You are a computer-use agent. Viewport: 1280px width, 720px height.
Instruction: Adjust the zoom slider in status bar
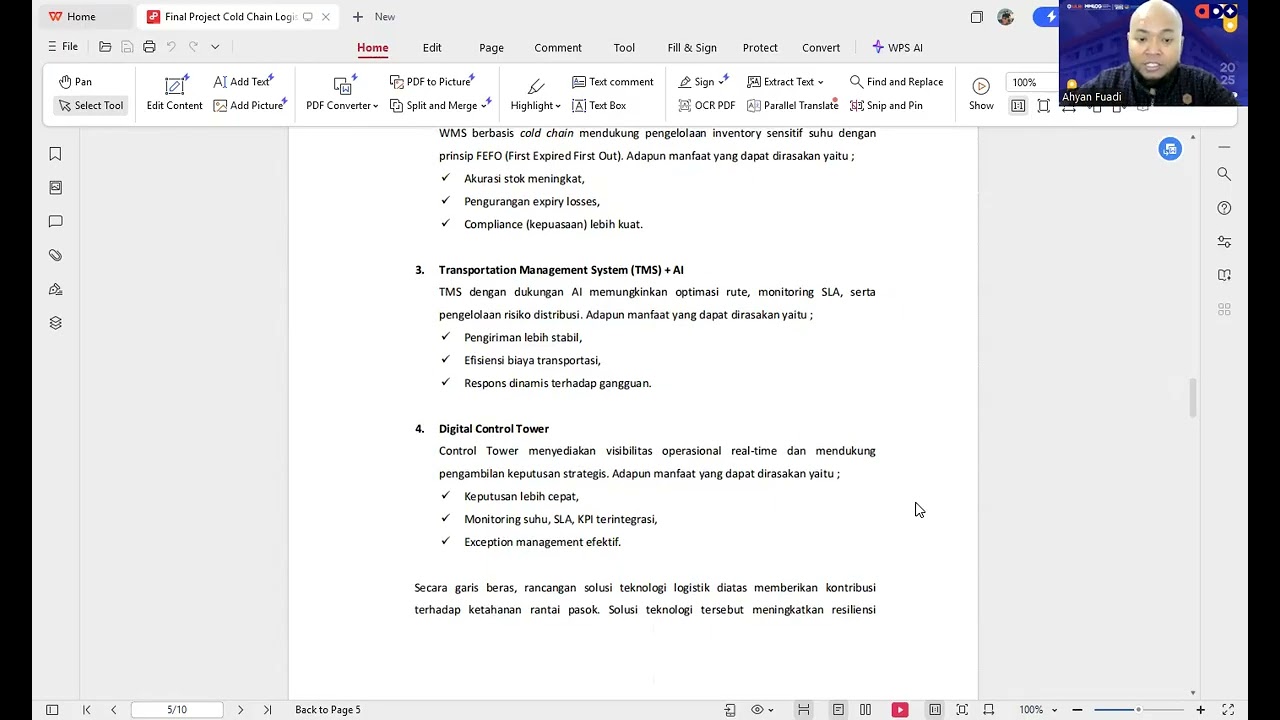click(x=1139, y=710)
